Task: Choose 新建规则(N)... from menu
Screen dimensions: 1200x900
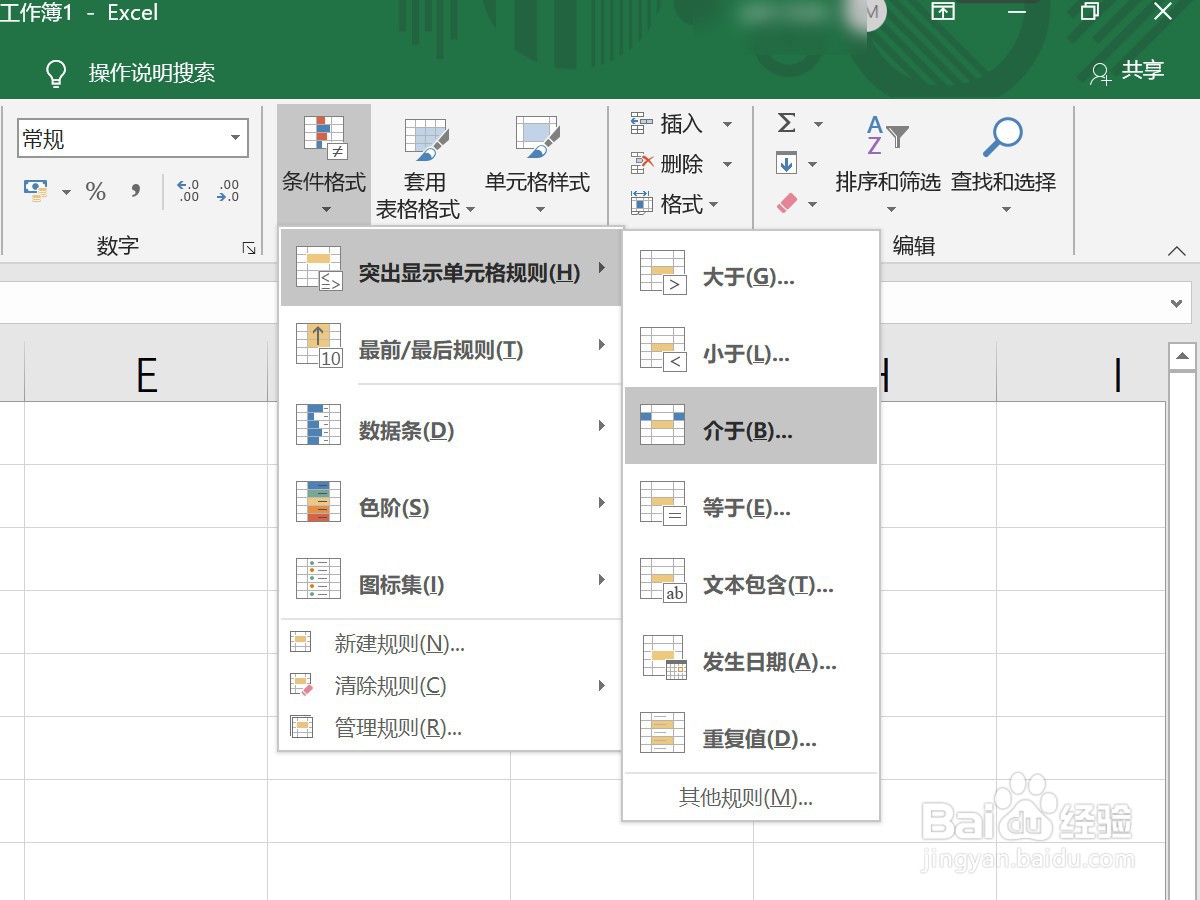Action: pos(450,643)
